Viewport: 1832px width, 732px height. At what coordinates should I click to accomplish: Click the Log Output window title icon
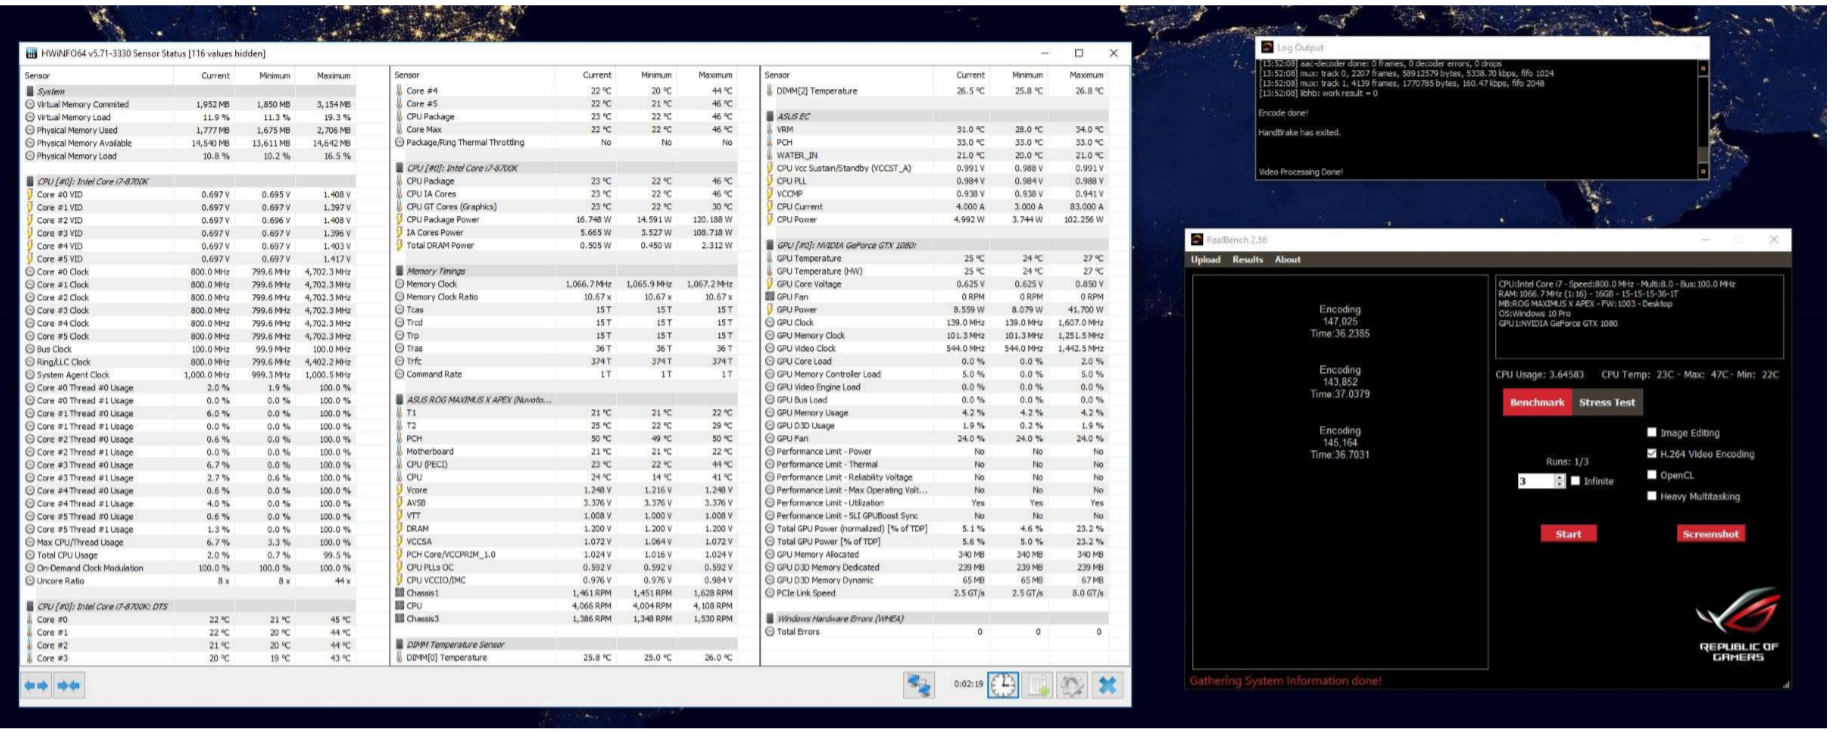(x=1268, y=47)
